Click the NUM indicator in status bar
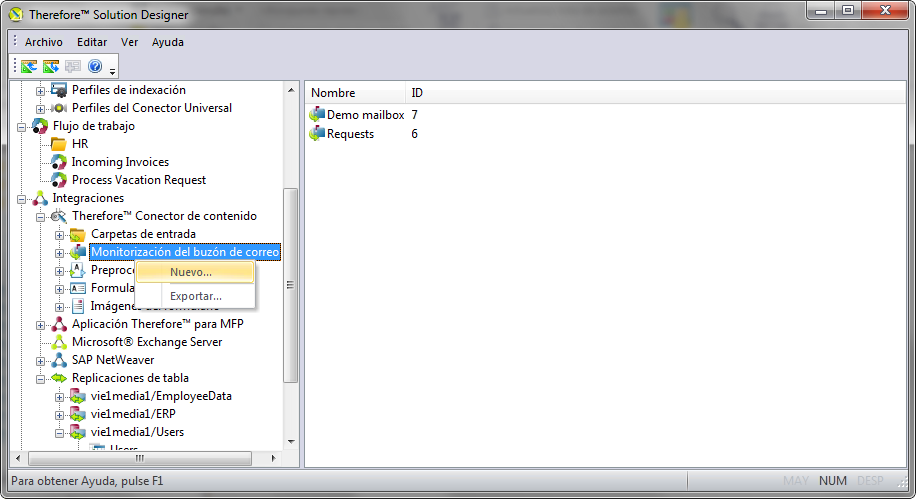Image resolution: width=916 pixels, height=499 pixels. [x=832, y=481]
